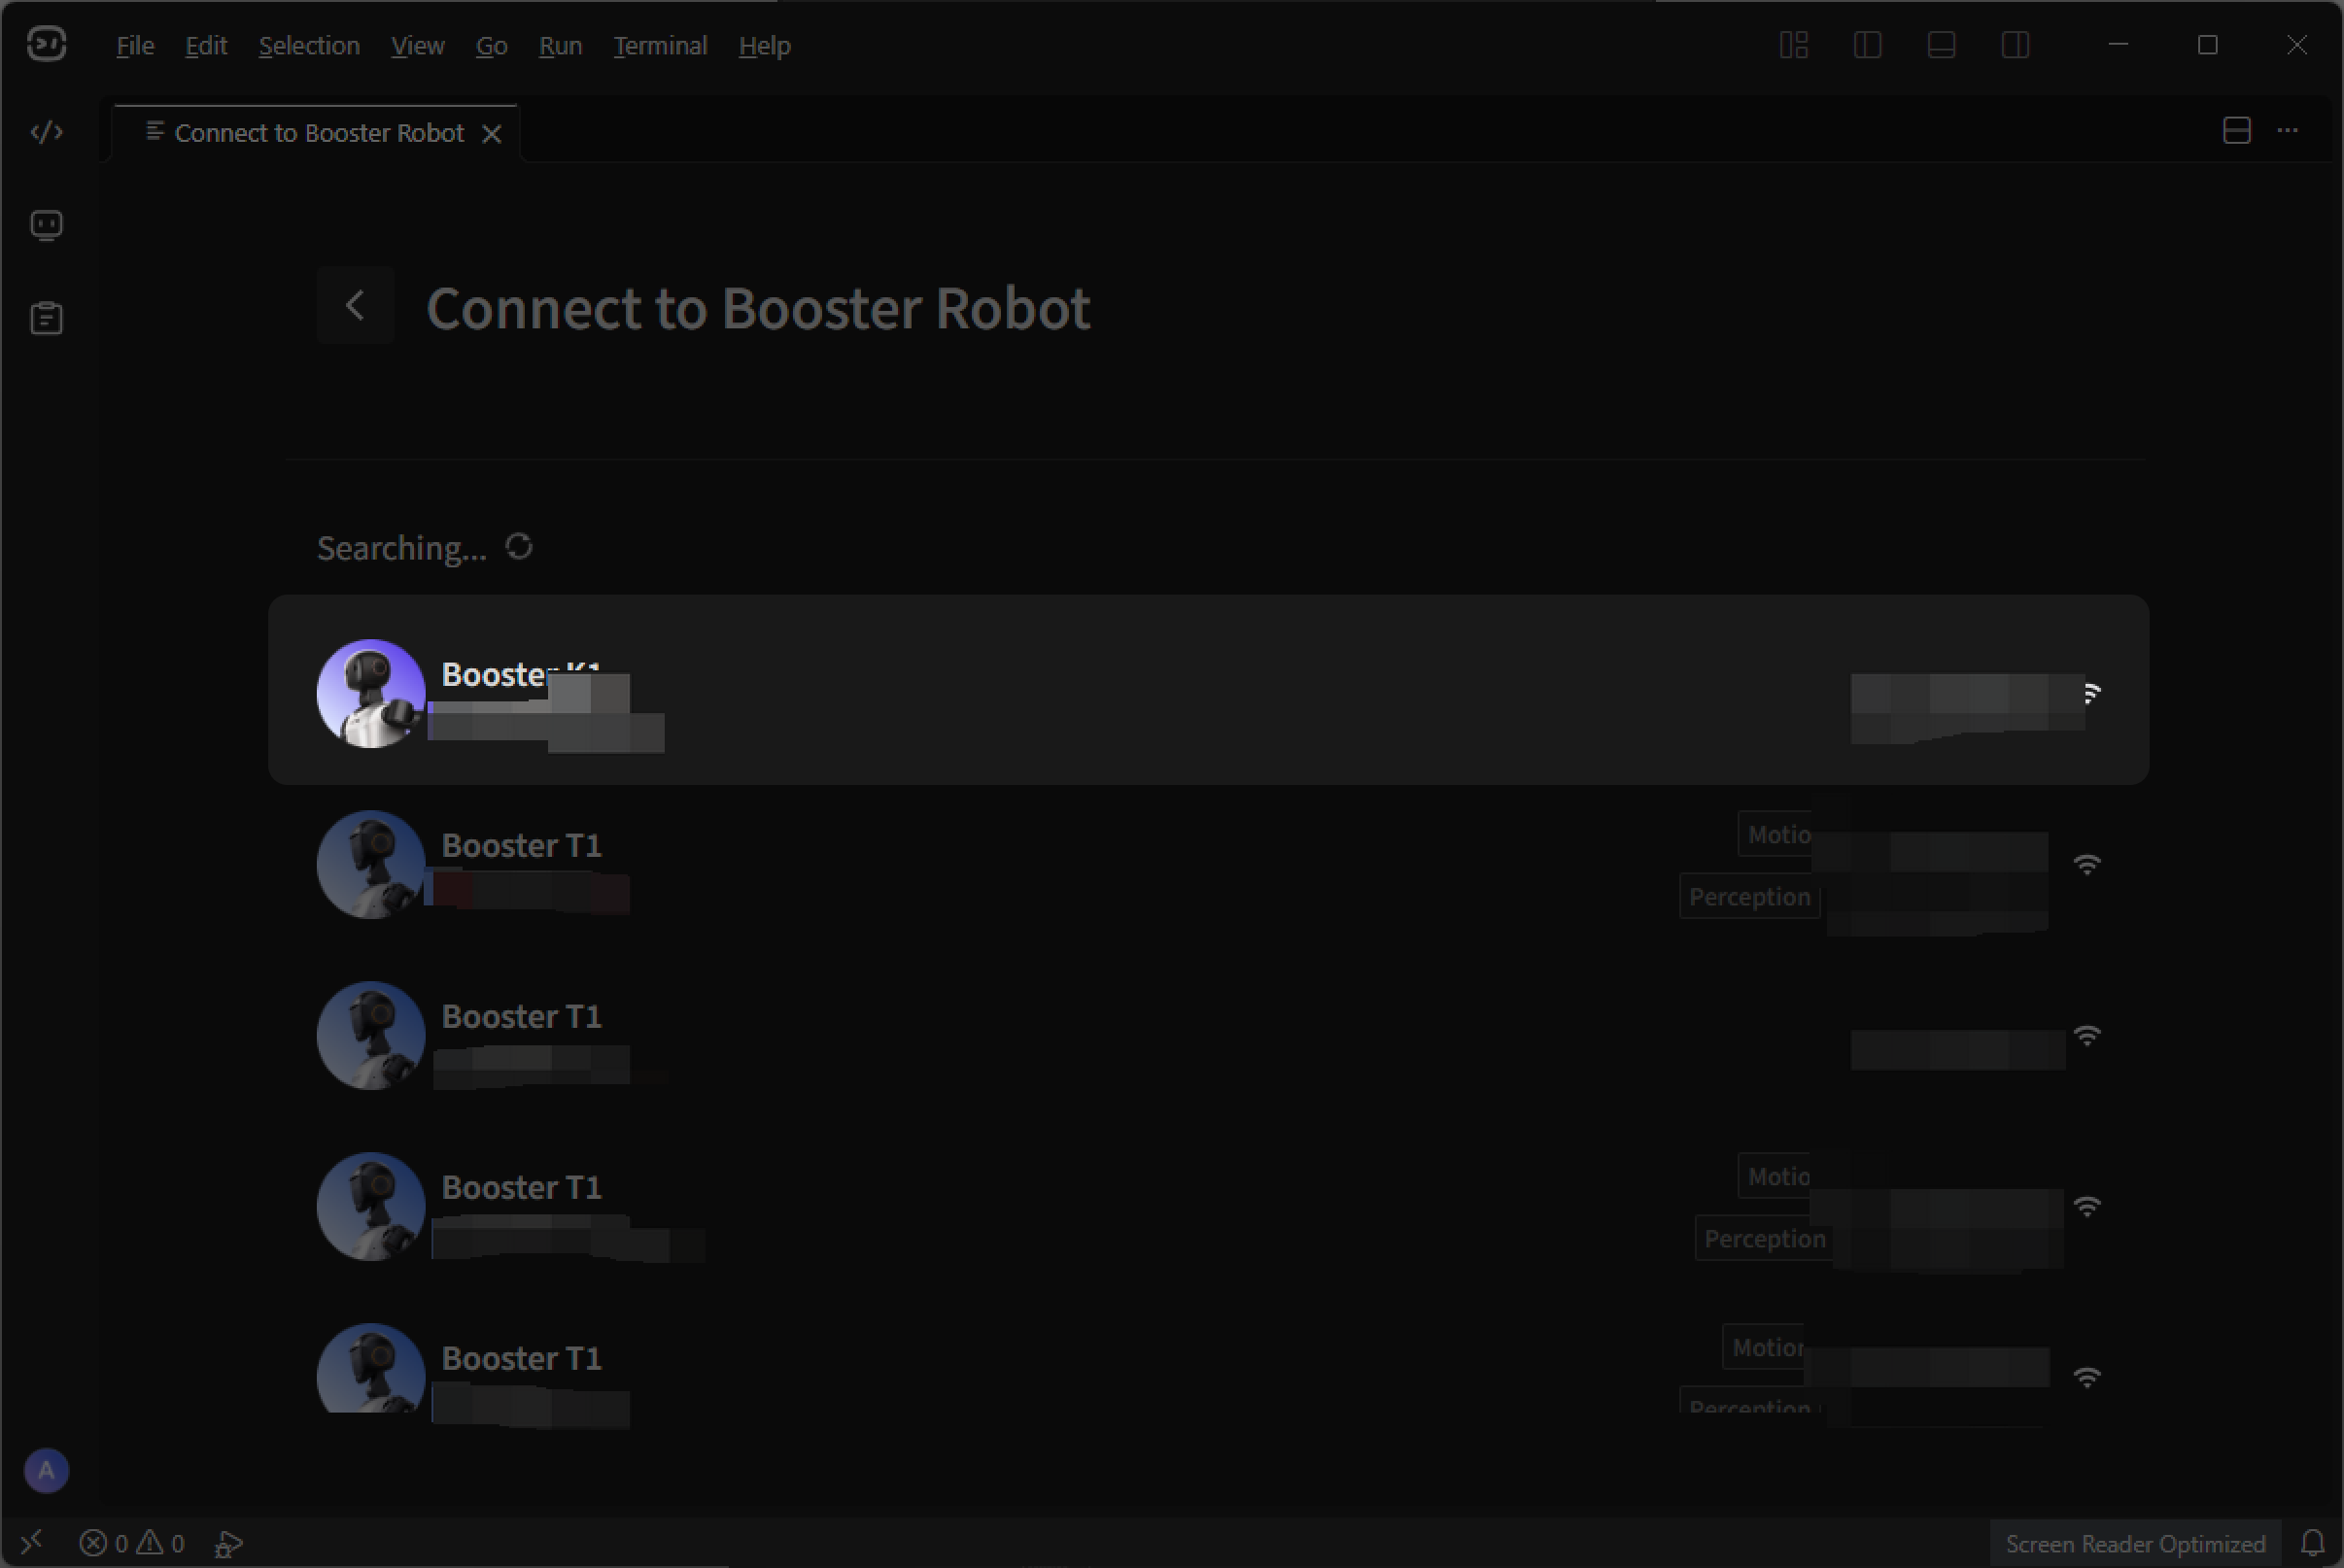2344x1568 pixels.
Task: Close the Connect to Booster Robot tab
Action: (492, 134)
